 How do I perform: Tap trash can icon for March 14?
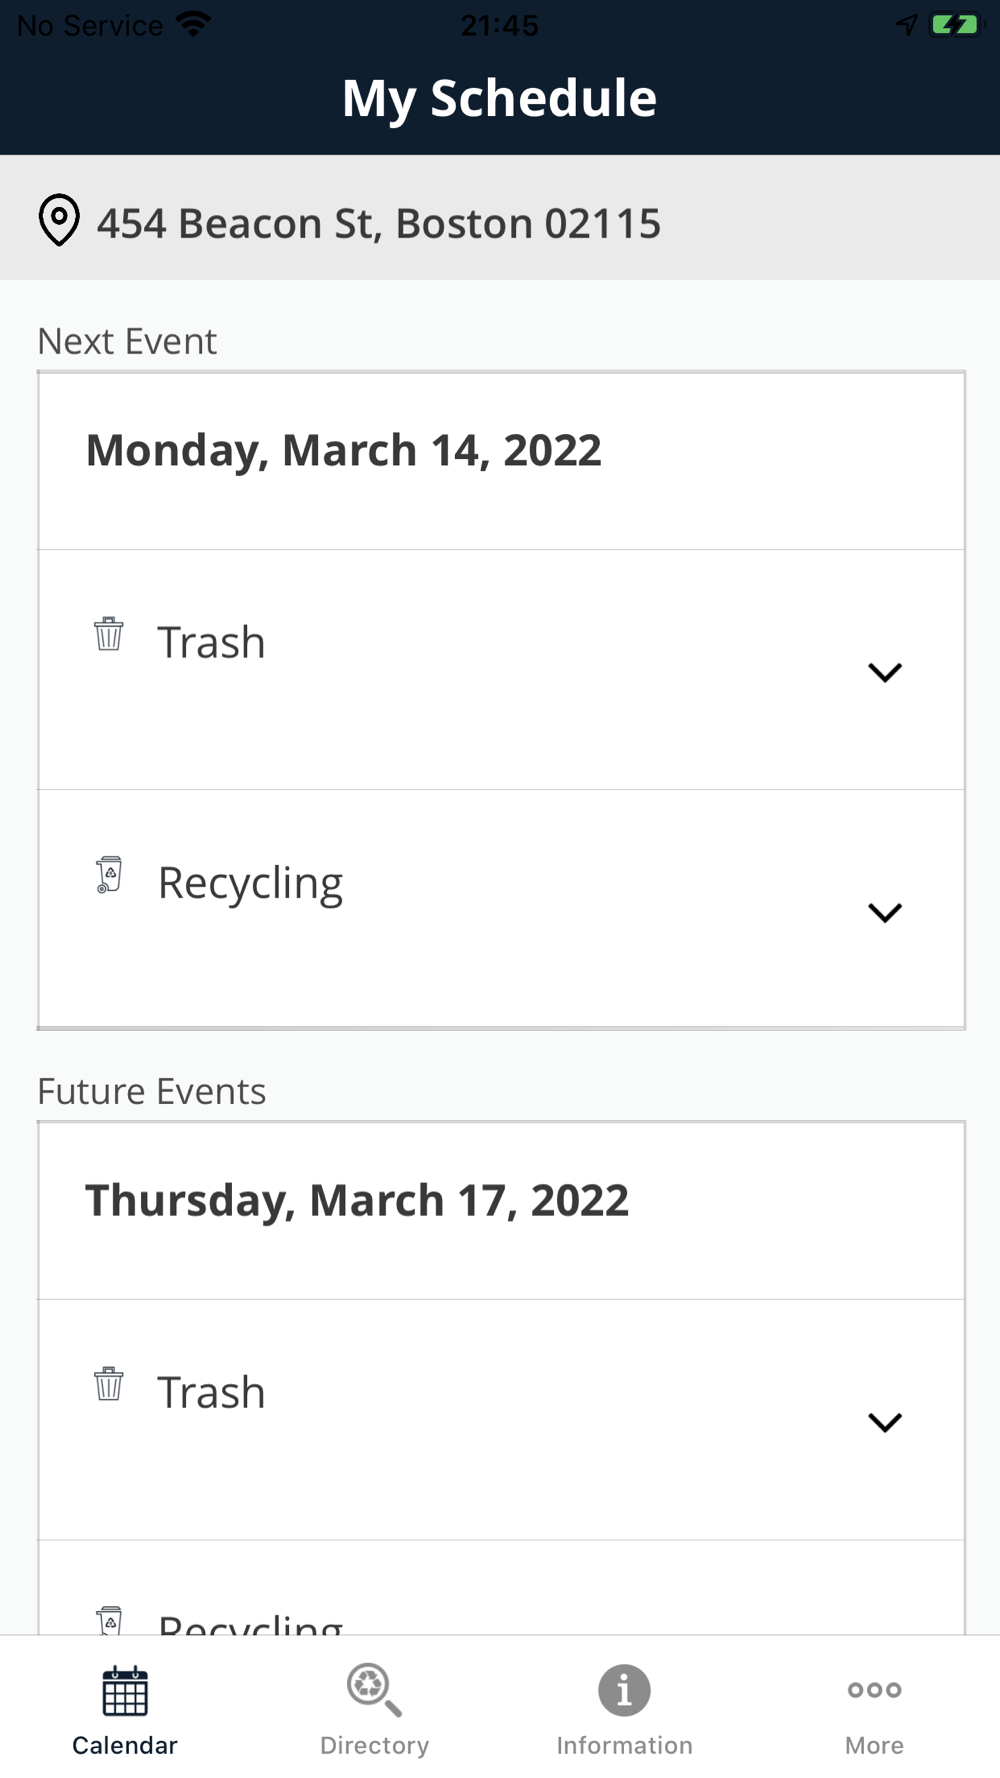[109, 634]
